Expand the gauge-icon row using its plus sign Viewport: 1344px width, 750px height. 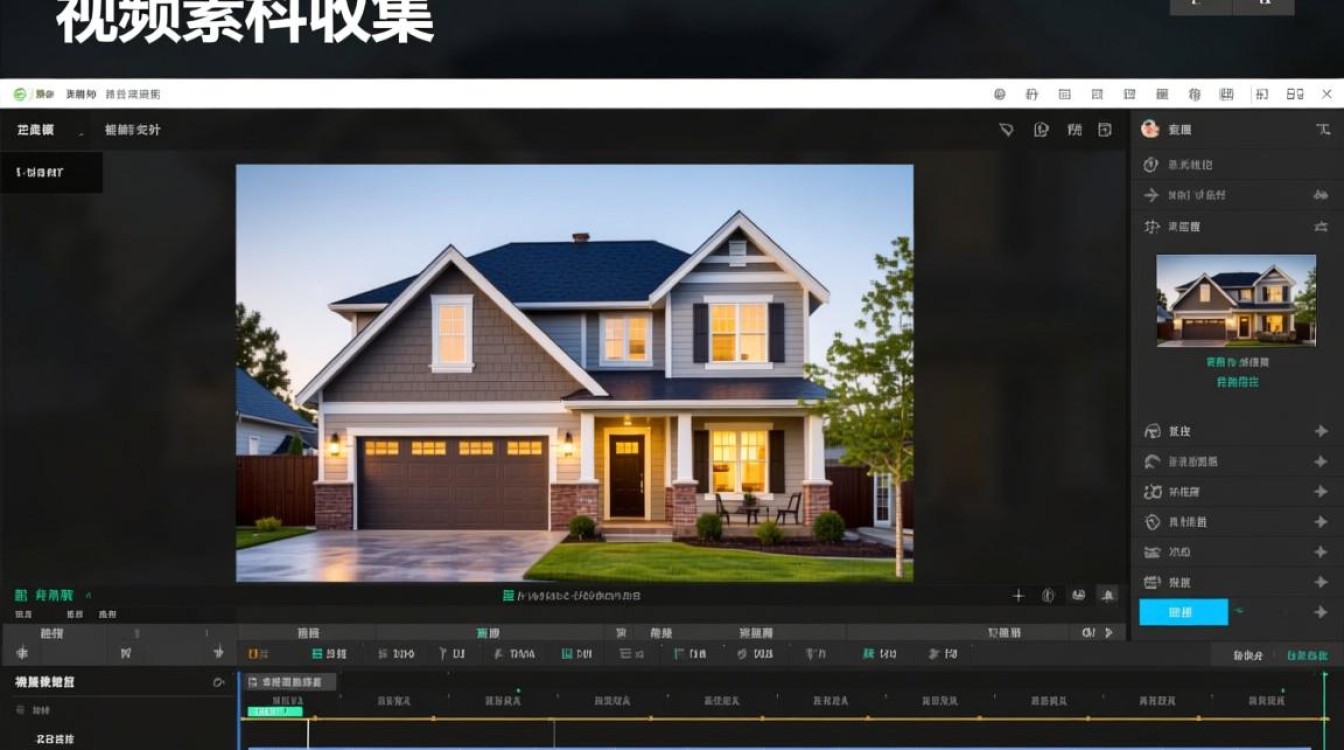1321,431
